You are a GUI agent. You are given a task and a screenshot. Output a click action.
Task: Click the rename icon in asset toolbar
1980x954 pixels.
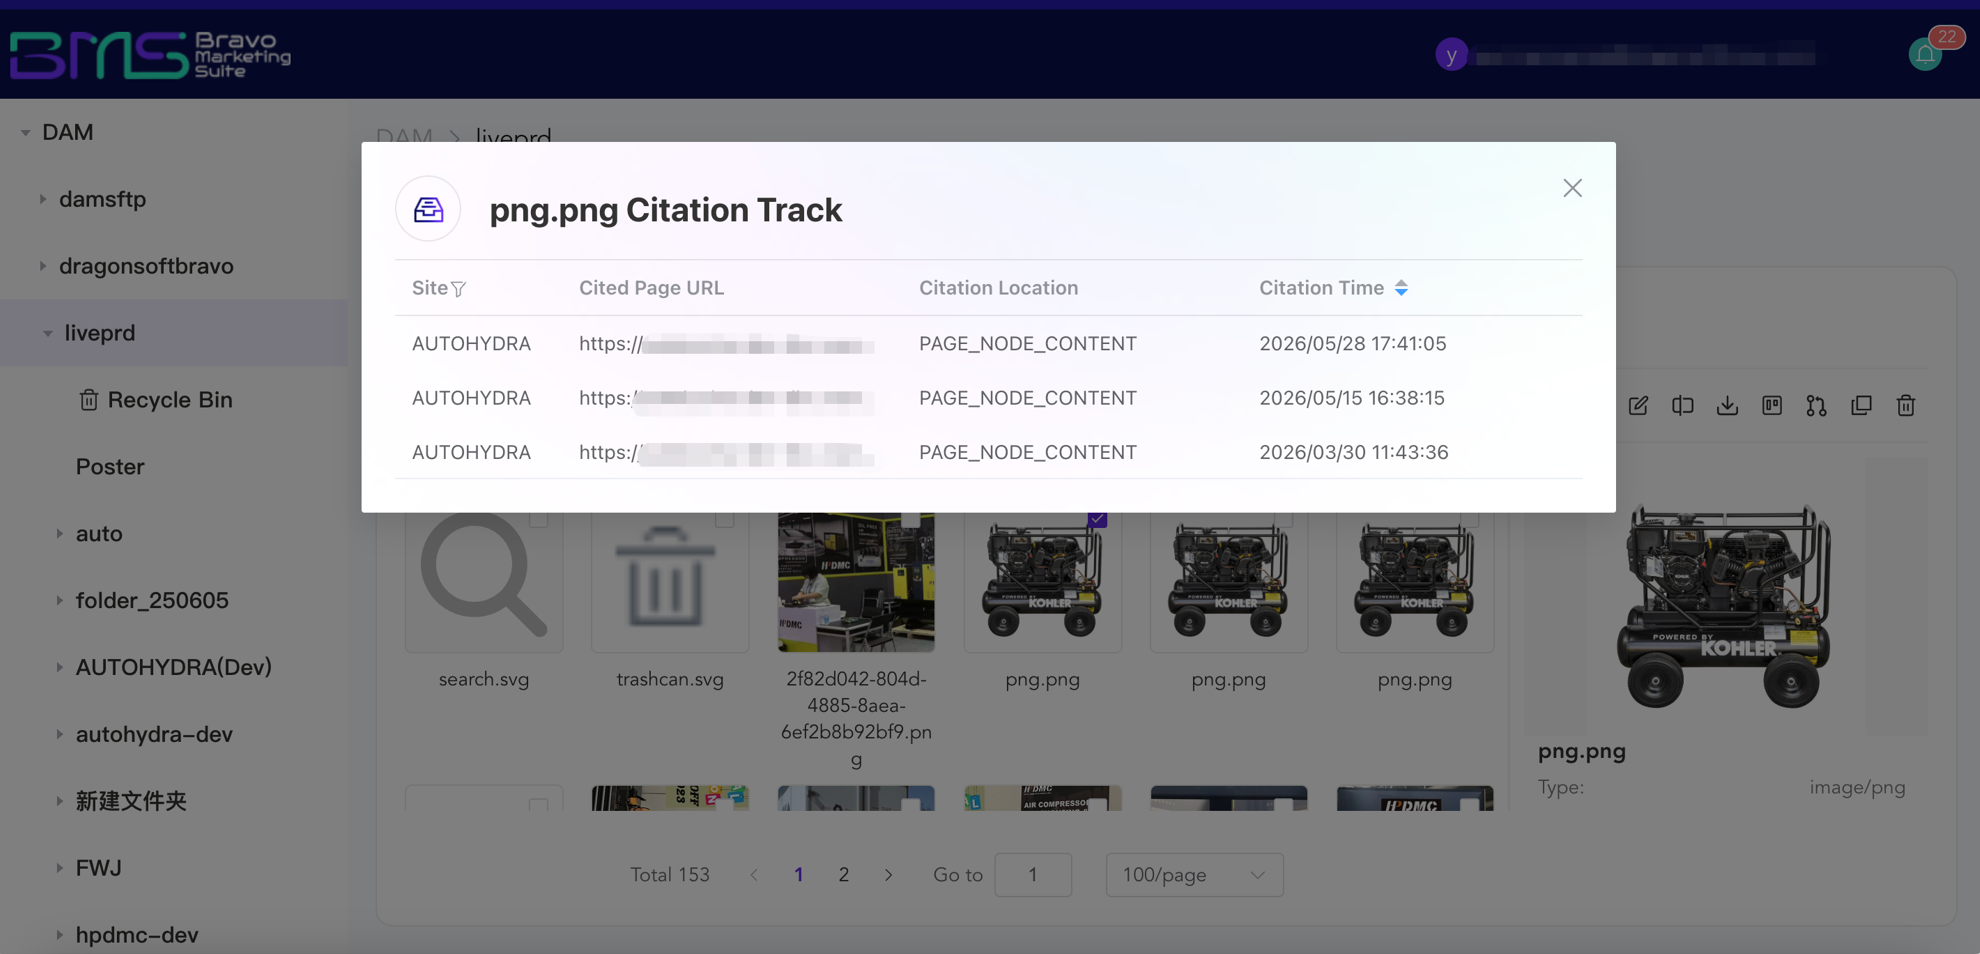pos(1683,405)
